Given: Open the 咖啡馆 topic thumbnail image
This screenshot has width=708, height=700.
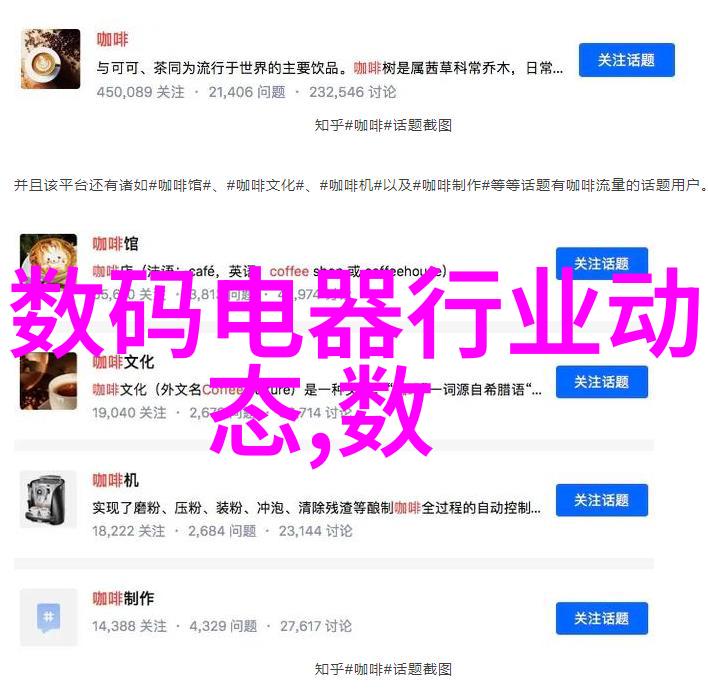Looking at the screenshot, I should pos(48,251).
